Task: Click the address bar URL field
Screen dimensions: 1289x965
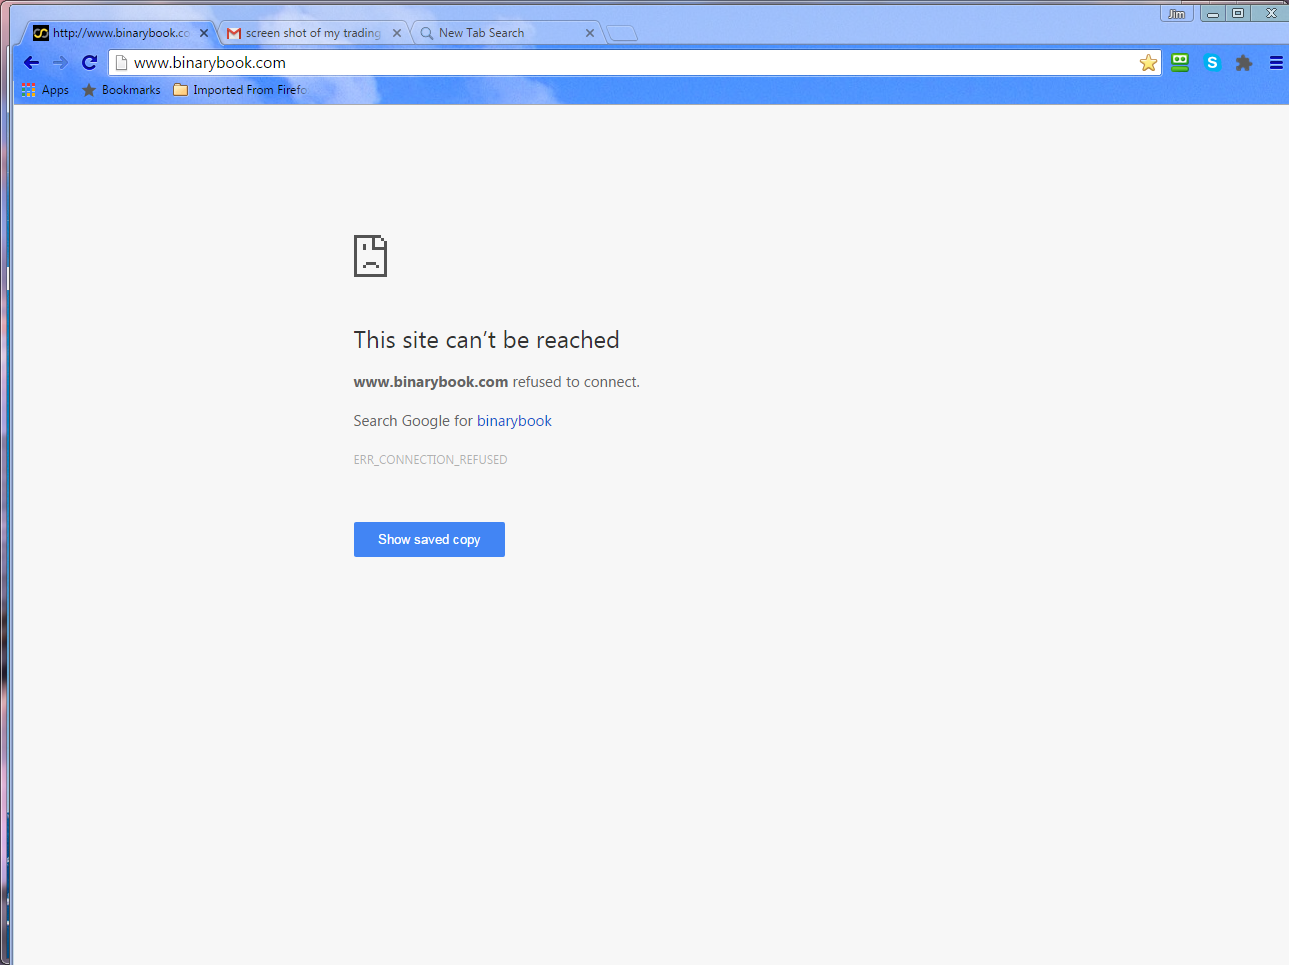Action: [635, 63]
